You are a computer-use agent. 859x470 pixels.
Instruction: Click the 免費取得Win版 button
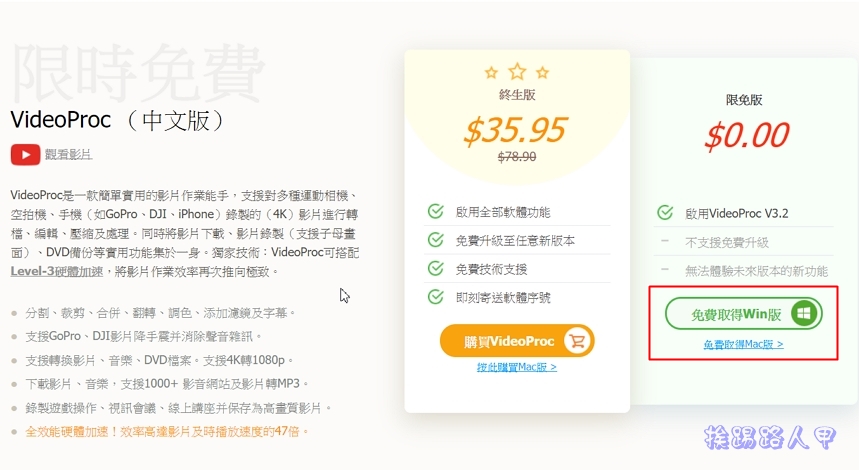tap(744, 314)
